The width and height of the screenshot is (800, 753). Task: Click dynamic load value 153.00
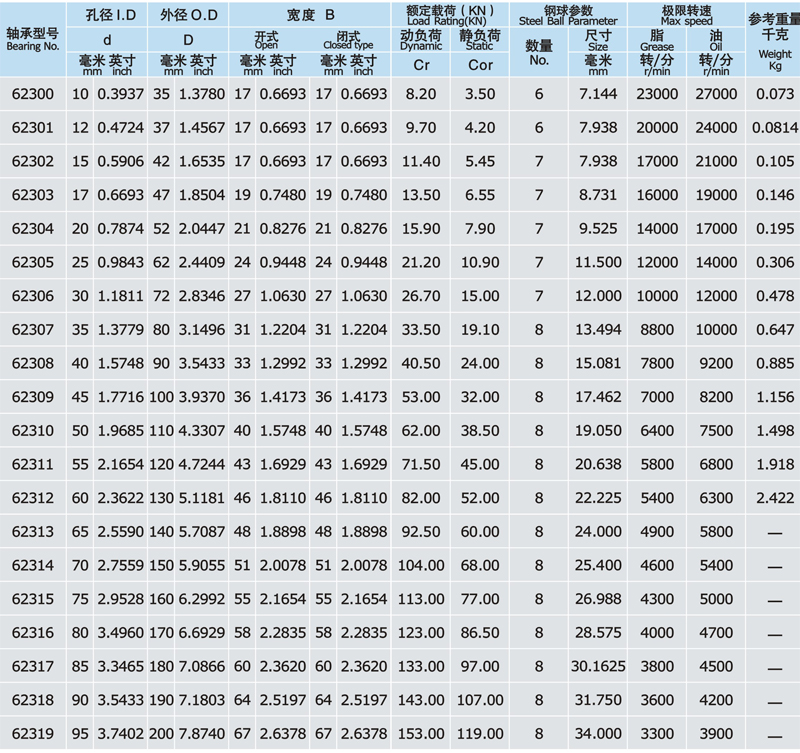(x=420, y=733)
